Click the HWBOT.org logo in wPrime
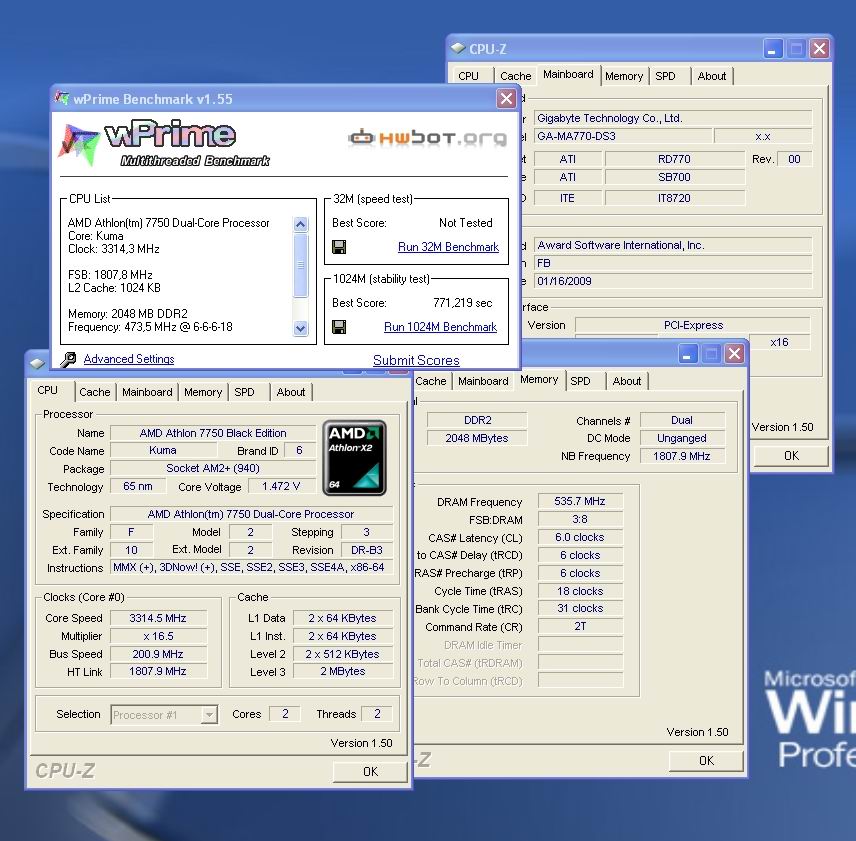Viewport: 856px width, 841px height. pos(427,138)
